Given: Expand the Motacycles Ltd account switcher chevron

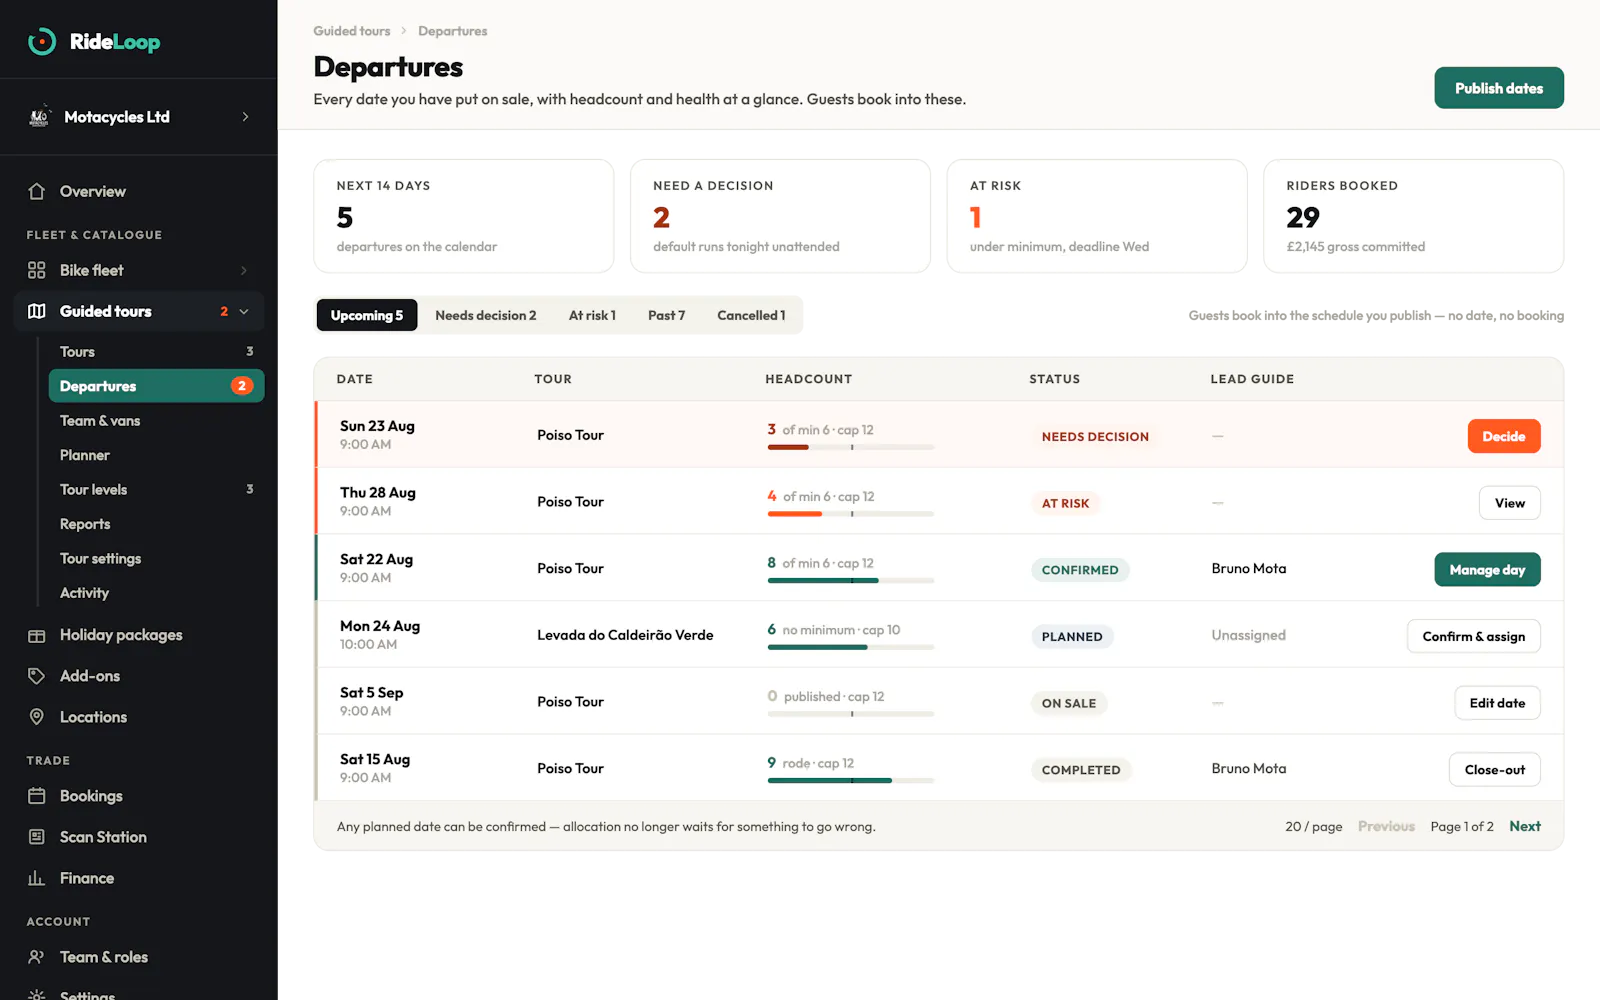Looking at the screenshot, I should pyautogui.click(x=245, y=117).
